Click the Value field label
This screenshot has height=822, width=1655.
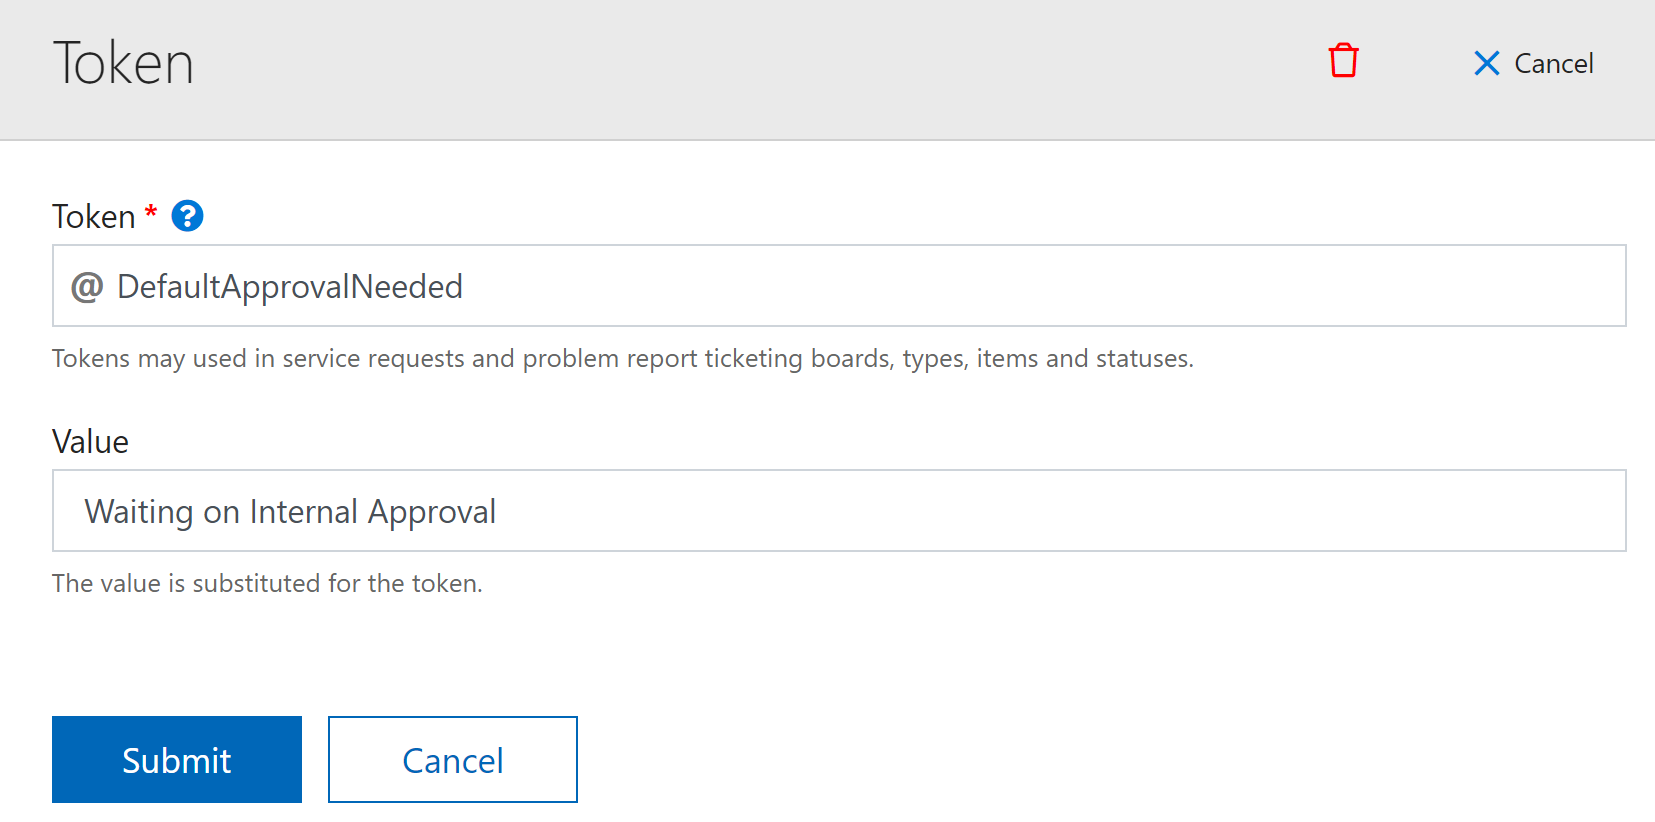click(90, 441)
